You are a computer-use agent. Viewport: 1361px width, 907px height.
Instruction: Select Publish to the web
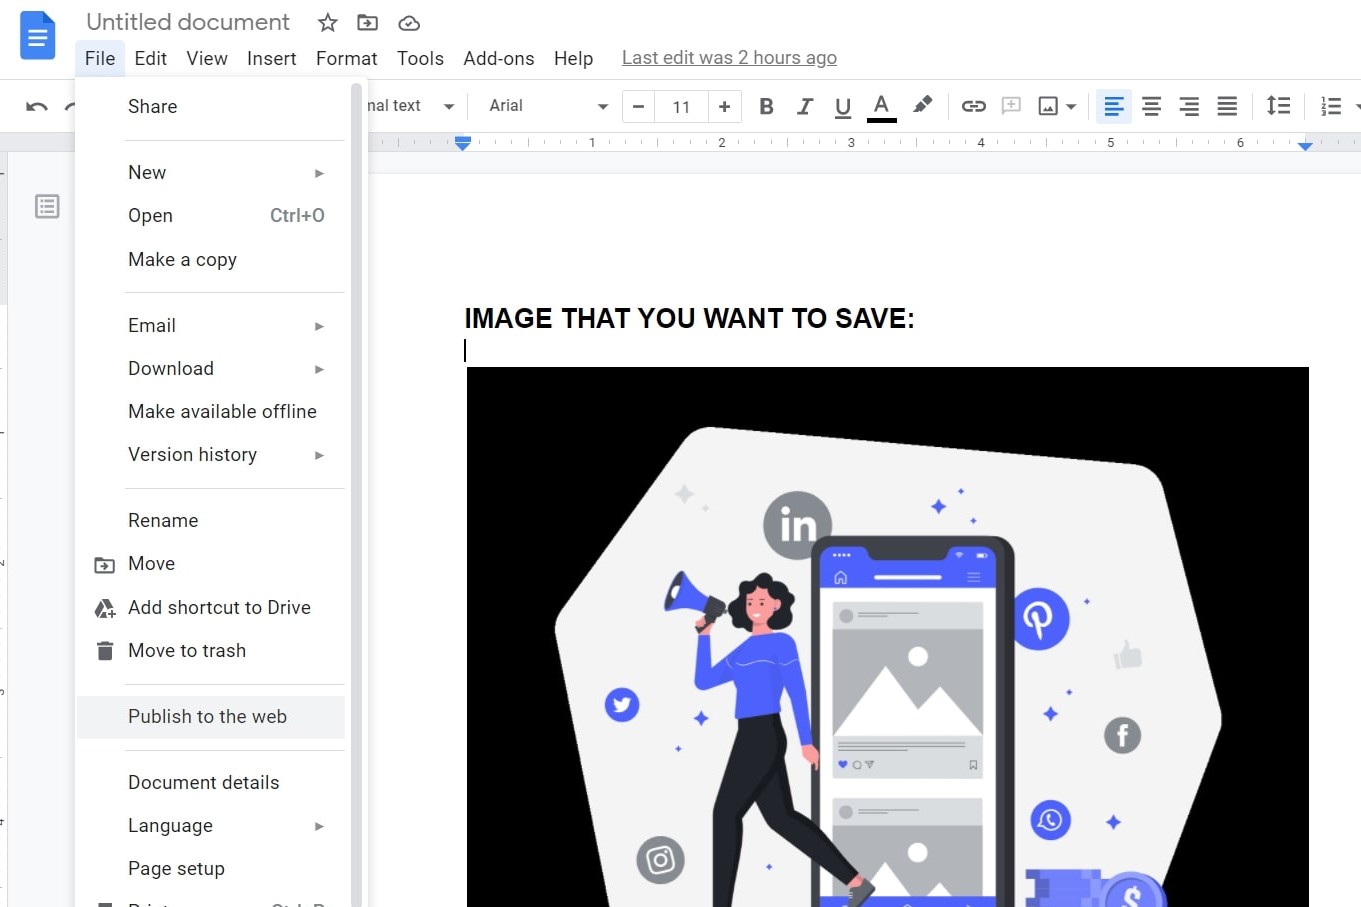[x=210, y=716]
